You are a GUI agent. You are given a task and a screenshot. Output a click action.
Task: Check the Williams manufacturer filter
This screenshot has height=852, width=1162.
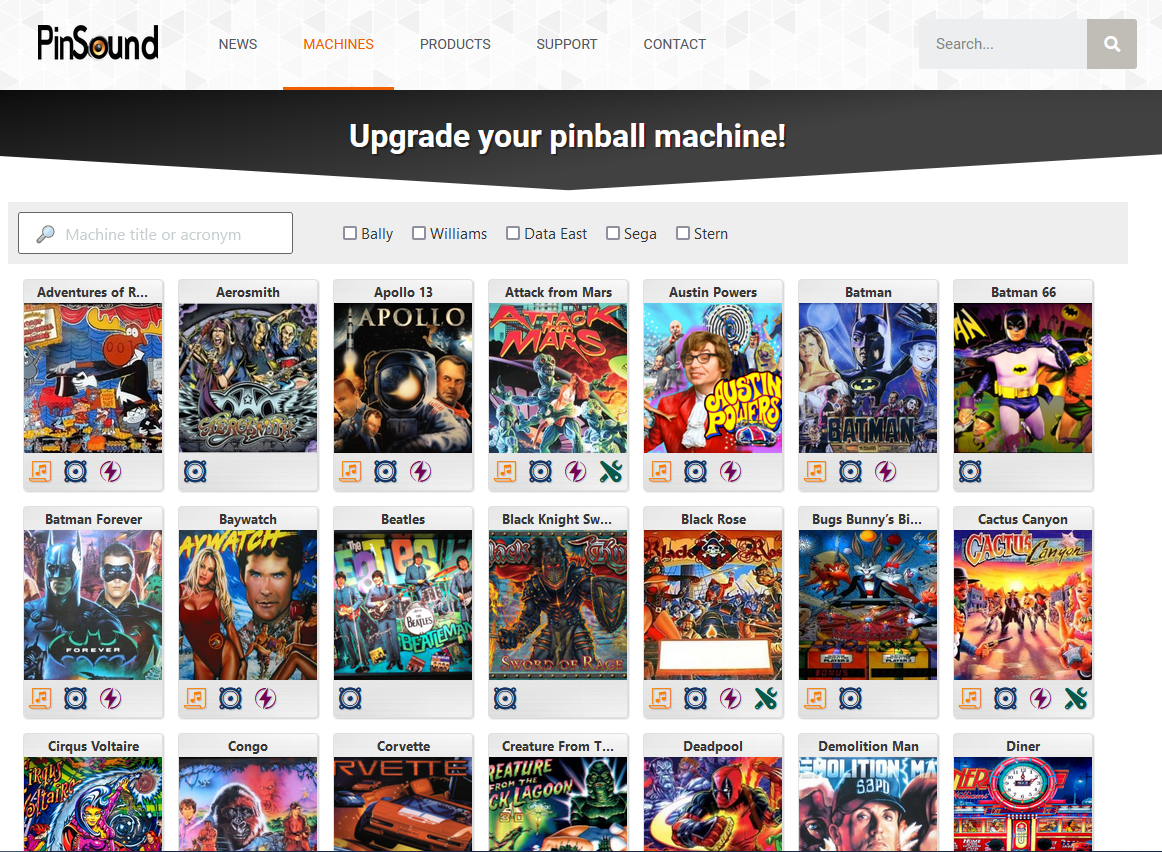pos(419,233)
